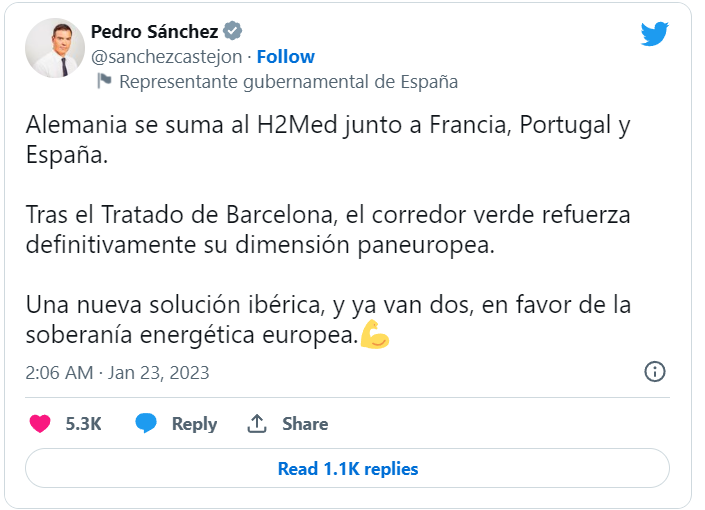
Task: Open the 2:06 AM Jan 23, 2023 timestamp
Action: (117, 372)
